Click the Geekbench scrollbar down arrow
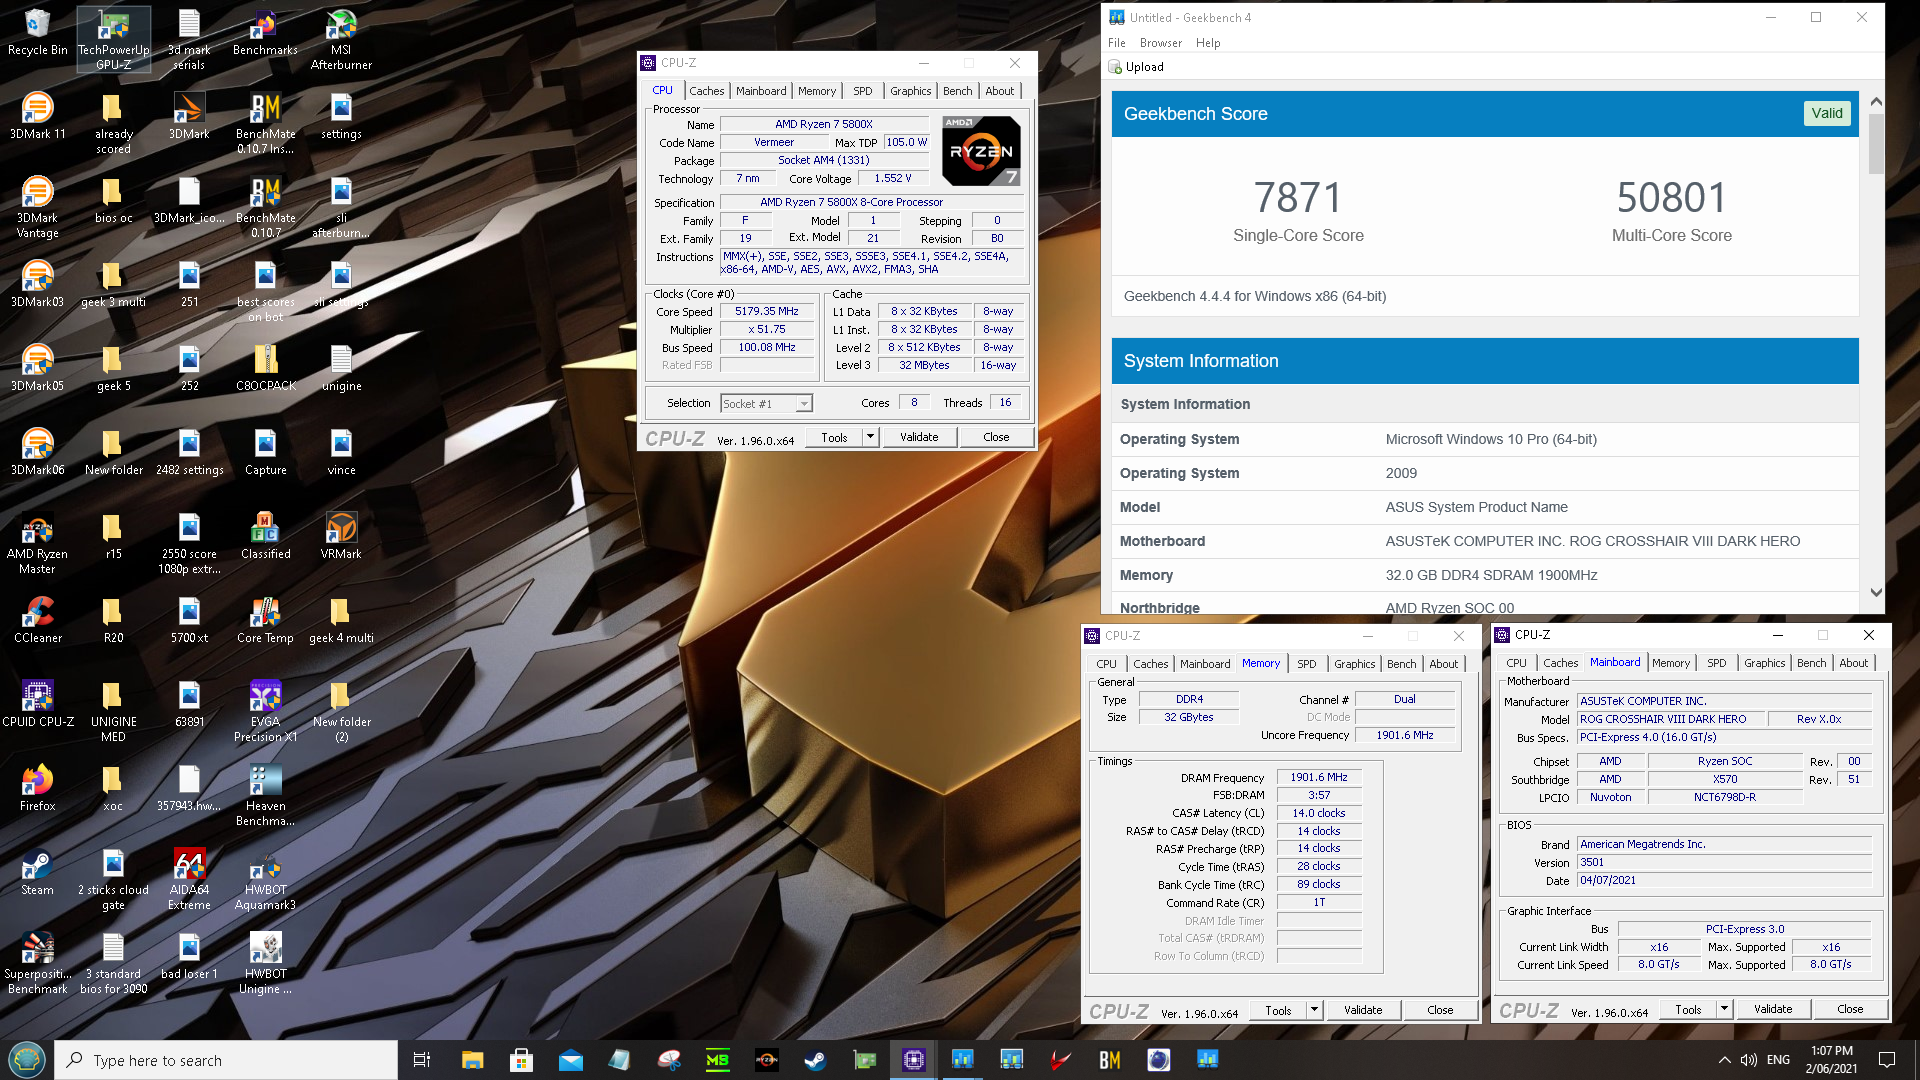The height and width of the screenshot is (1080, 1920). 1876,593
